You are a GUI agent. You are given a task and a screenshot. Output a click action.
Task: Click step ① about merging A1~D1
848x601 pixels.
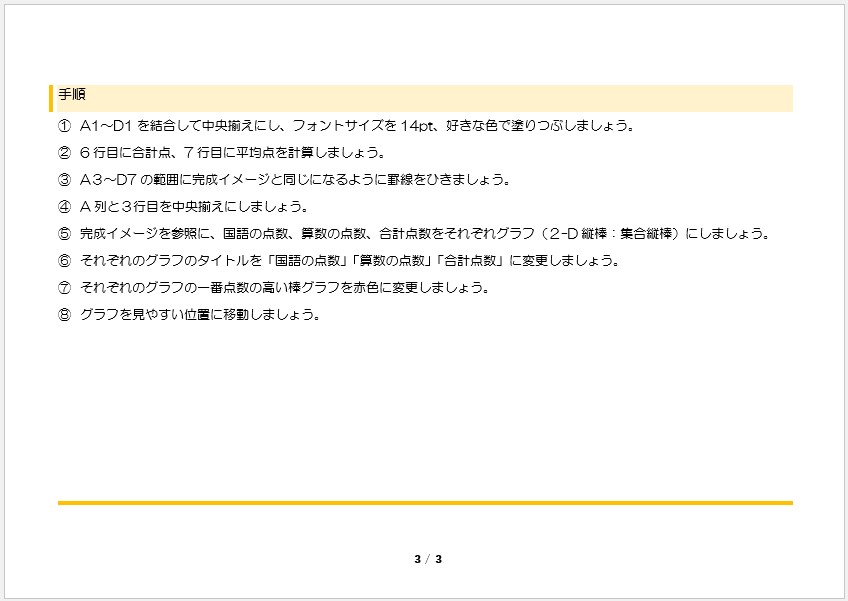pos(346,126)
